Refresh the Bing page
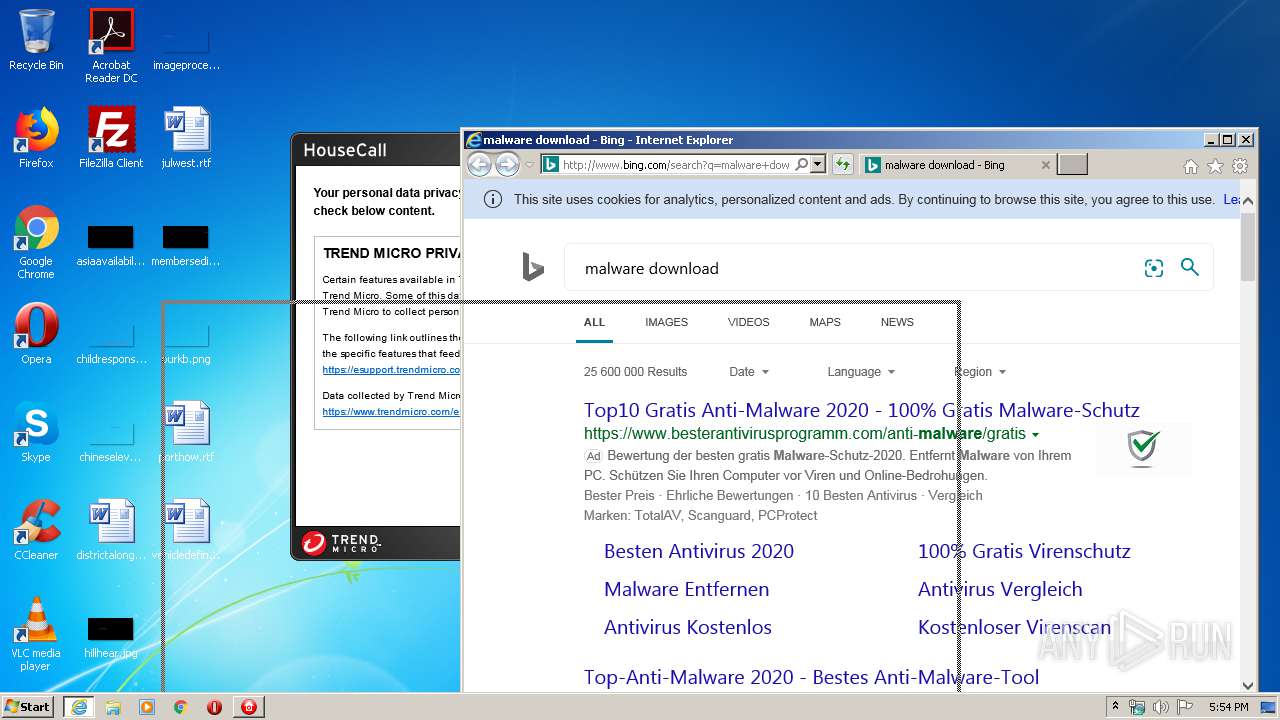 pos(842,165)
